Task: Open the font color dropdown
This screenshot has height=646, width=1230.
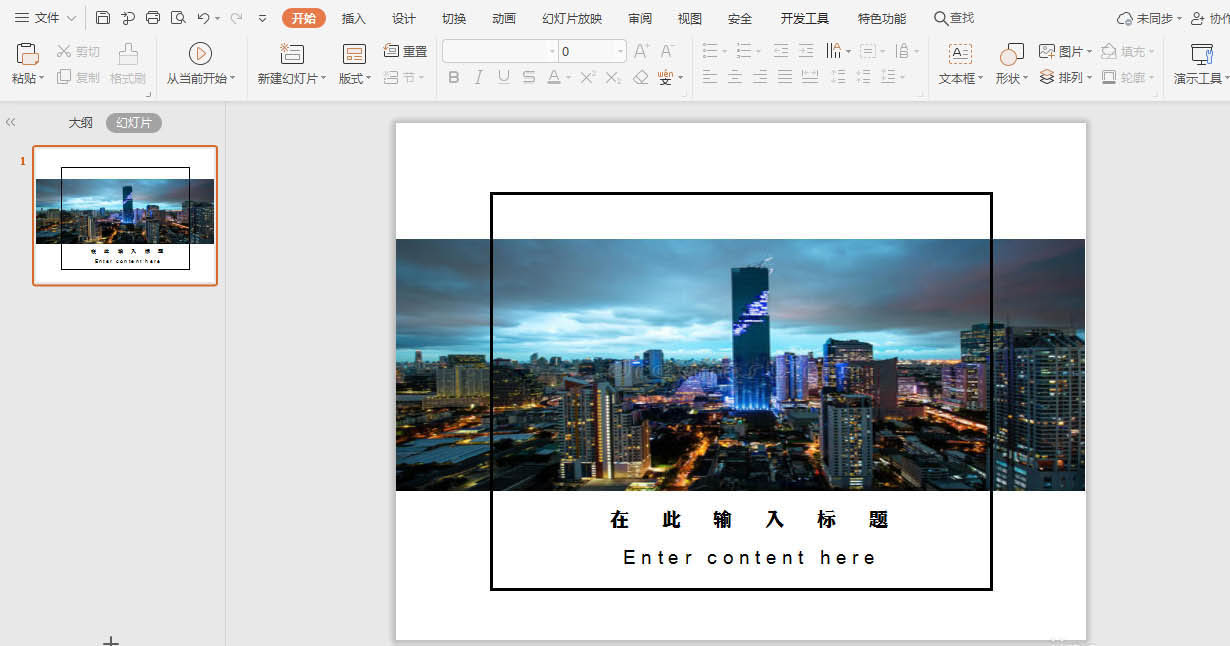Action: pyautogui.click(x=566, y=76)
